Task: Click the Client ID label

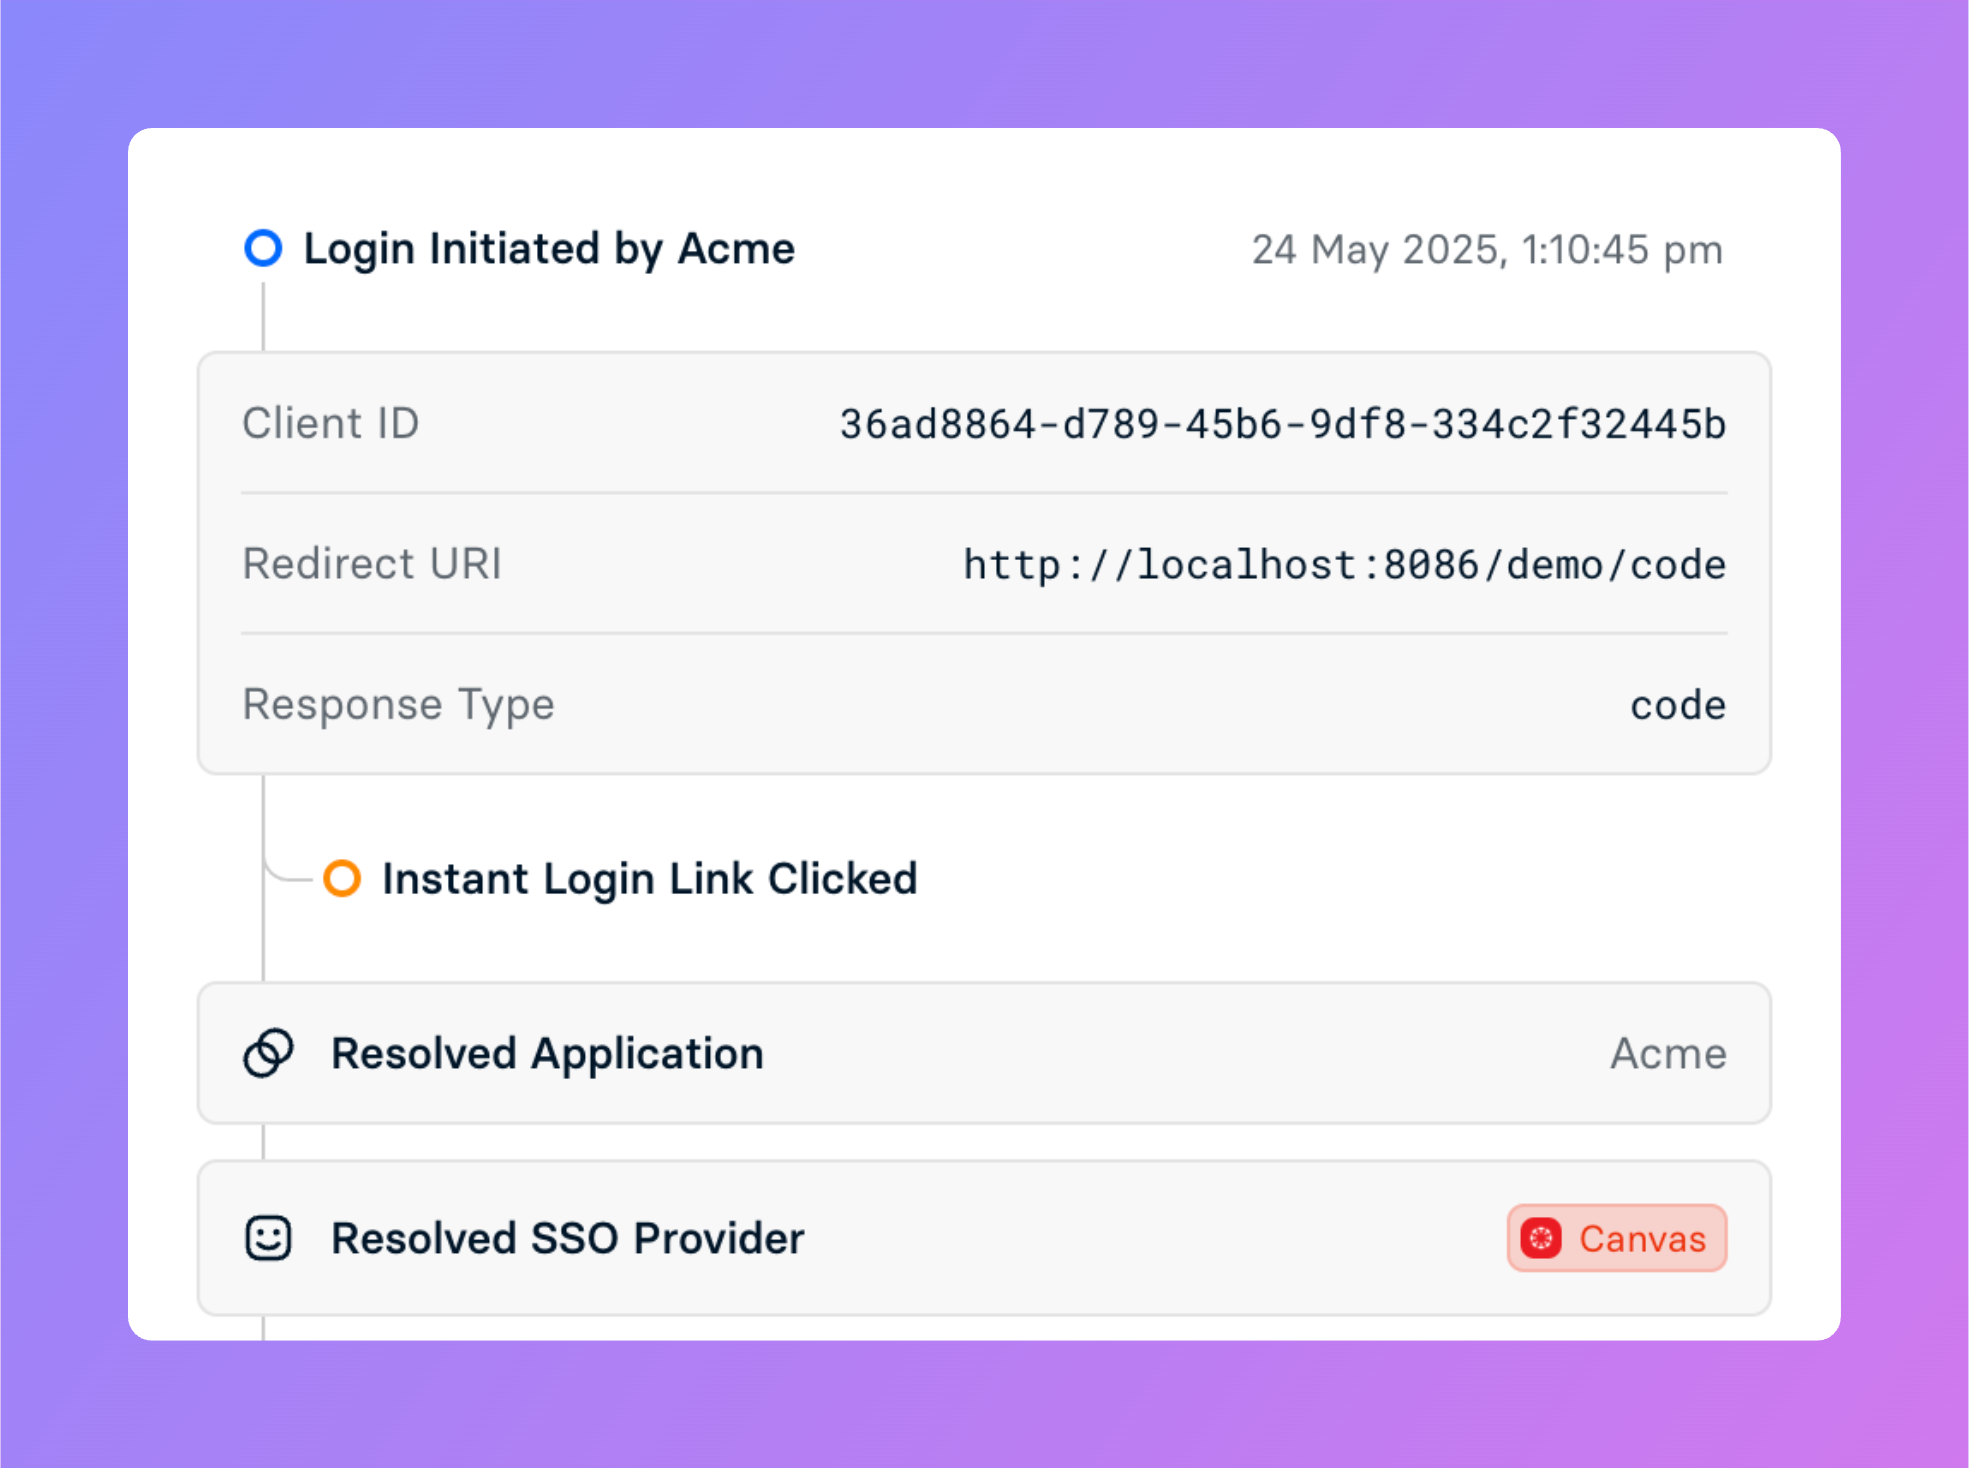Action: click(x=331, y=423)
